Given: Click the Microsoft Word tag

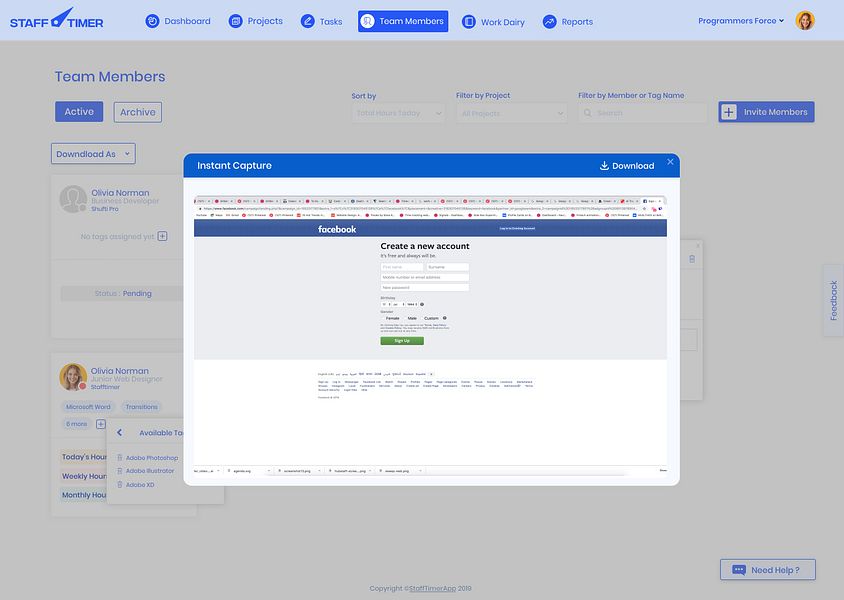Looking at the screenshot, I should pos(88,407).
